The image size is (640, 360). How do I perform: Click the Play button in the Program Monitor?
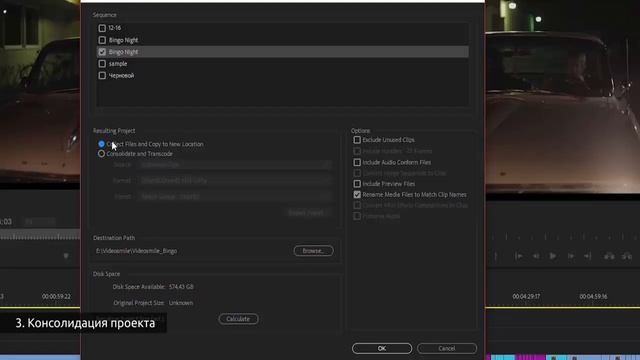(x=553, y=256)
